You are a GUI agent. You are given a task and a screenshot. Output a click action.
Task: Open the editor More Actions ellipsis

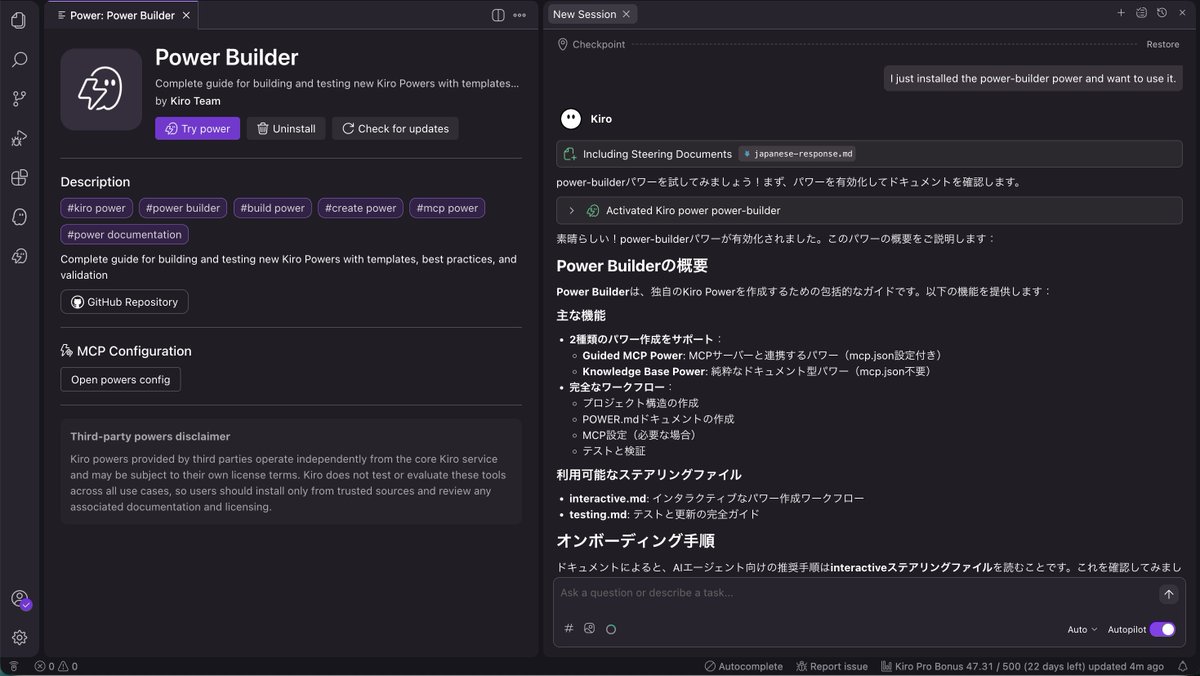(520, 15)
